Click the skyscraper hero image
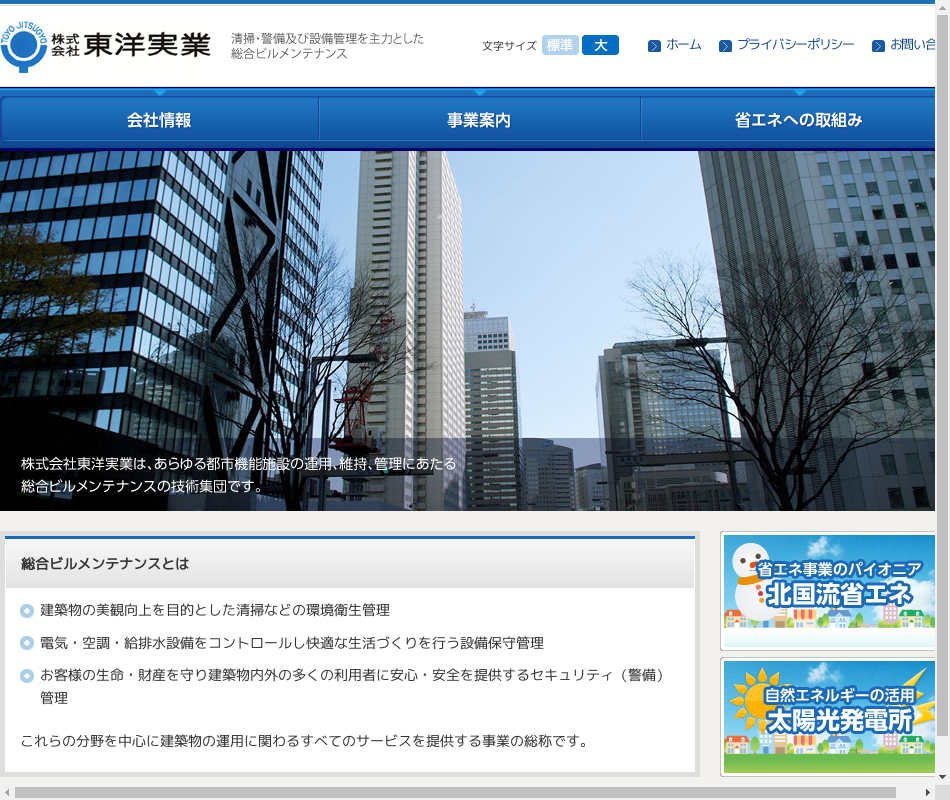 point(468,331)
